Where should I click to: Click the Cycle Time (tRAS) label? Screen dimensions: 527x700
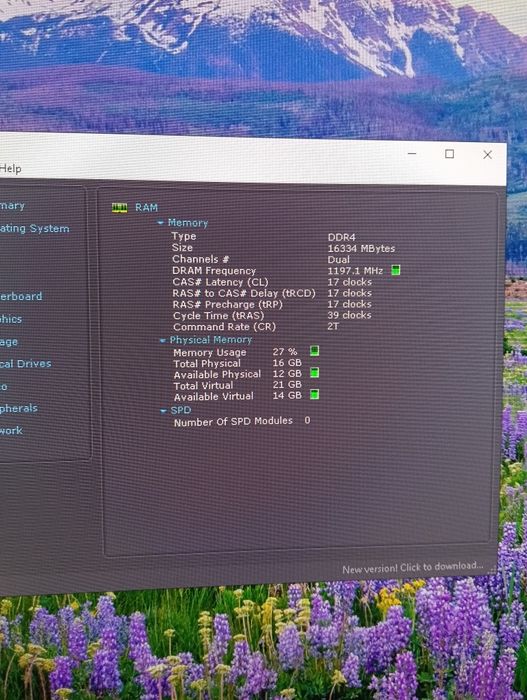tap(219, 316)
